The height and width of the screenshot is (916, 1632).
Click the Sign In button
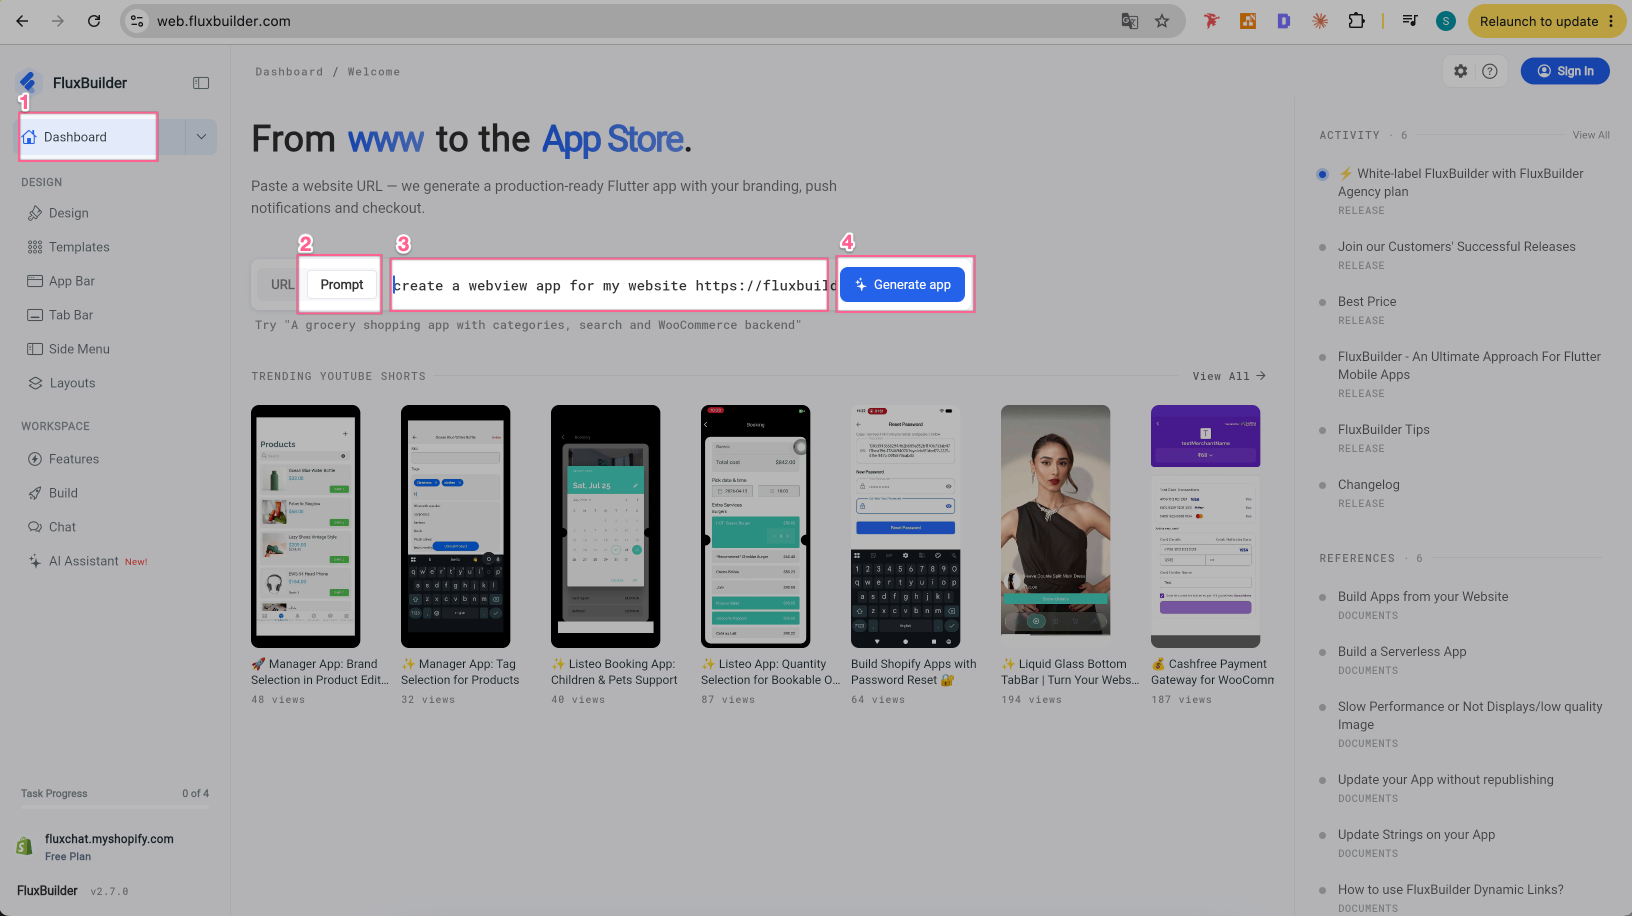click(1565, 71)
